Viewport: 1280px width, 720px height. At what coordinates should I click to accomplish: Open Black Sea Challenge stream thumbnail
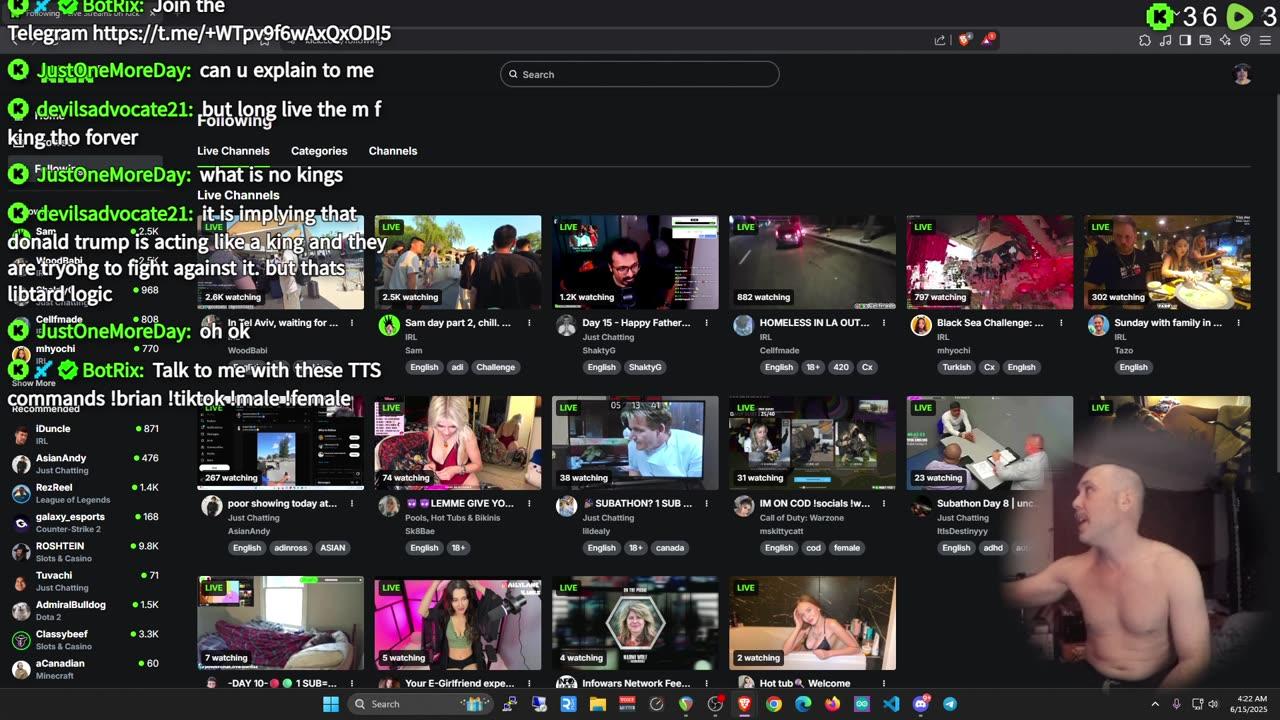[x=990, y=262]
